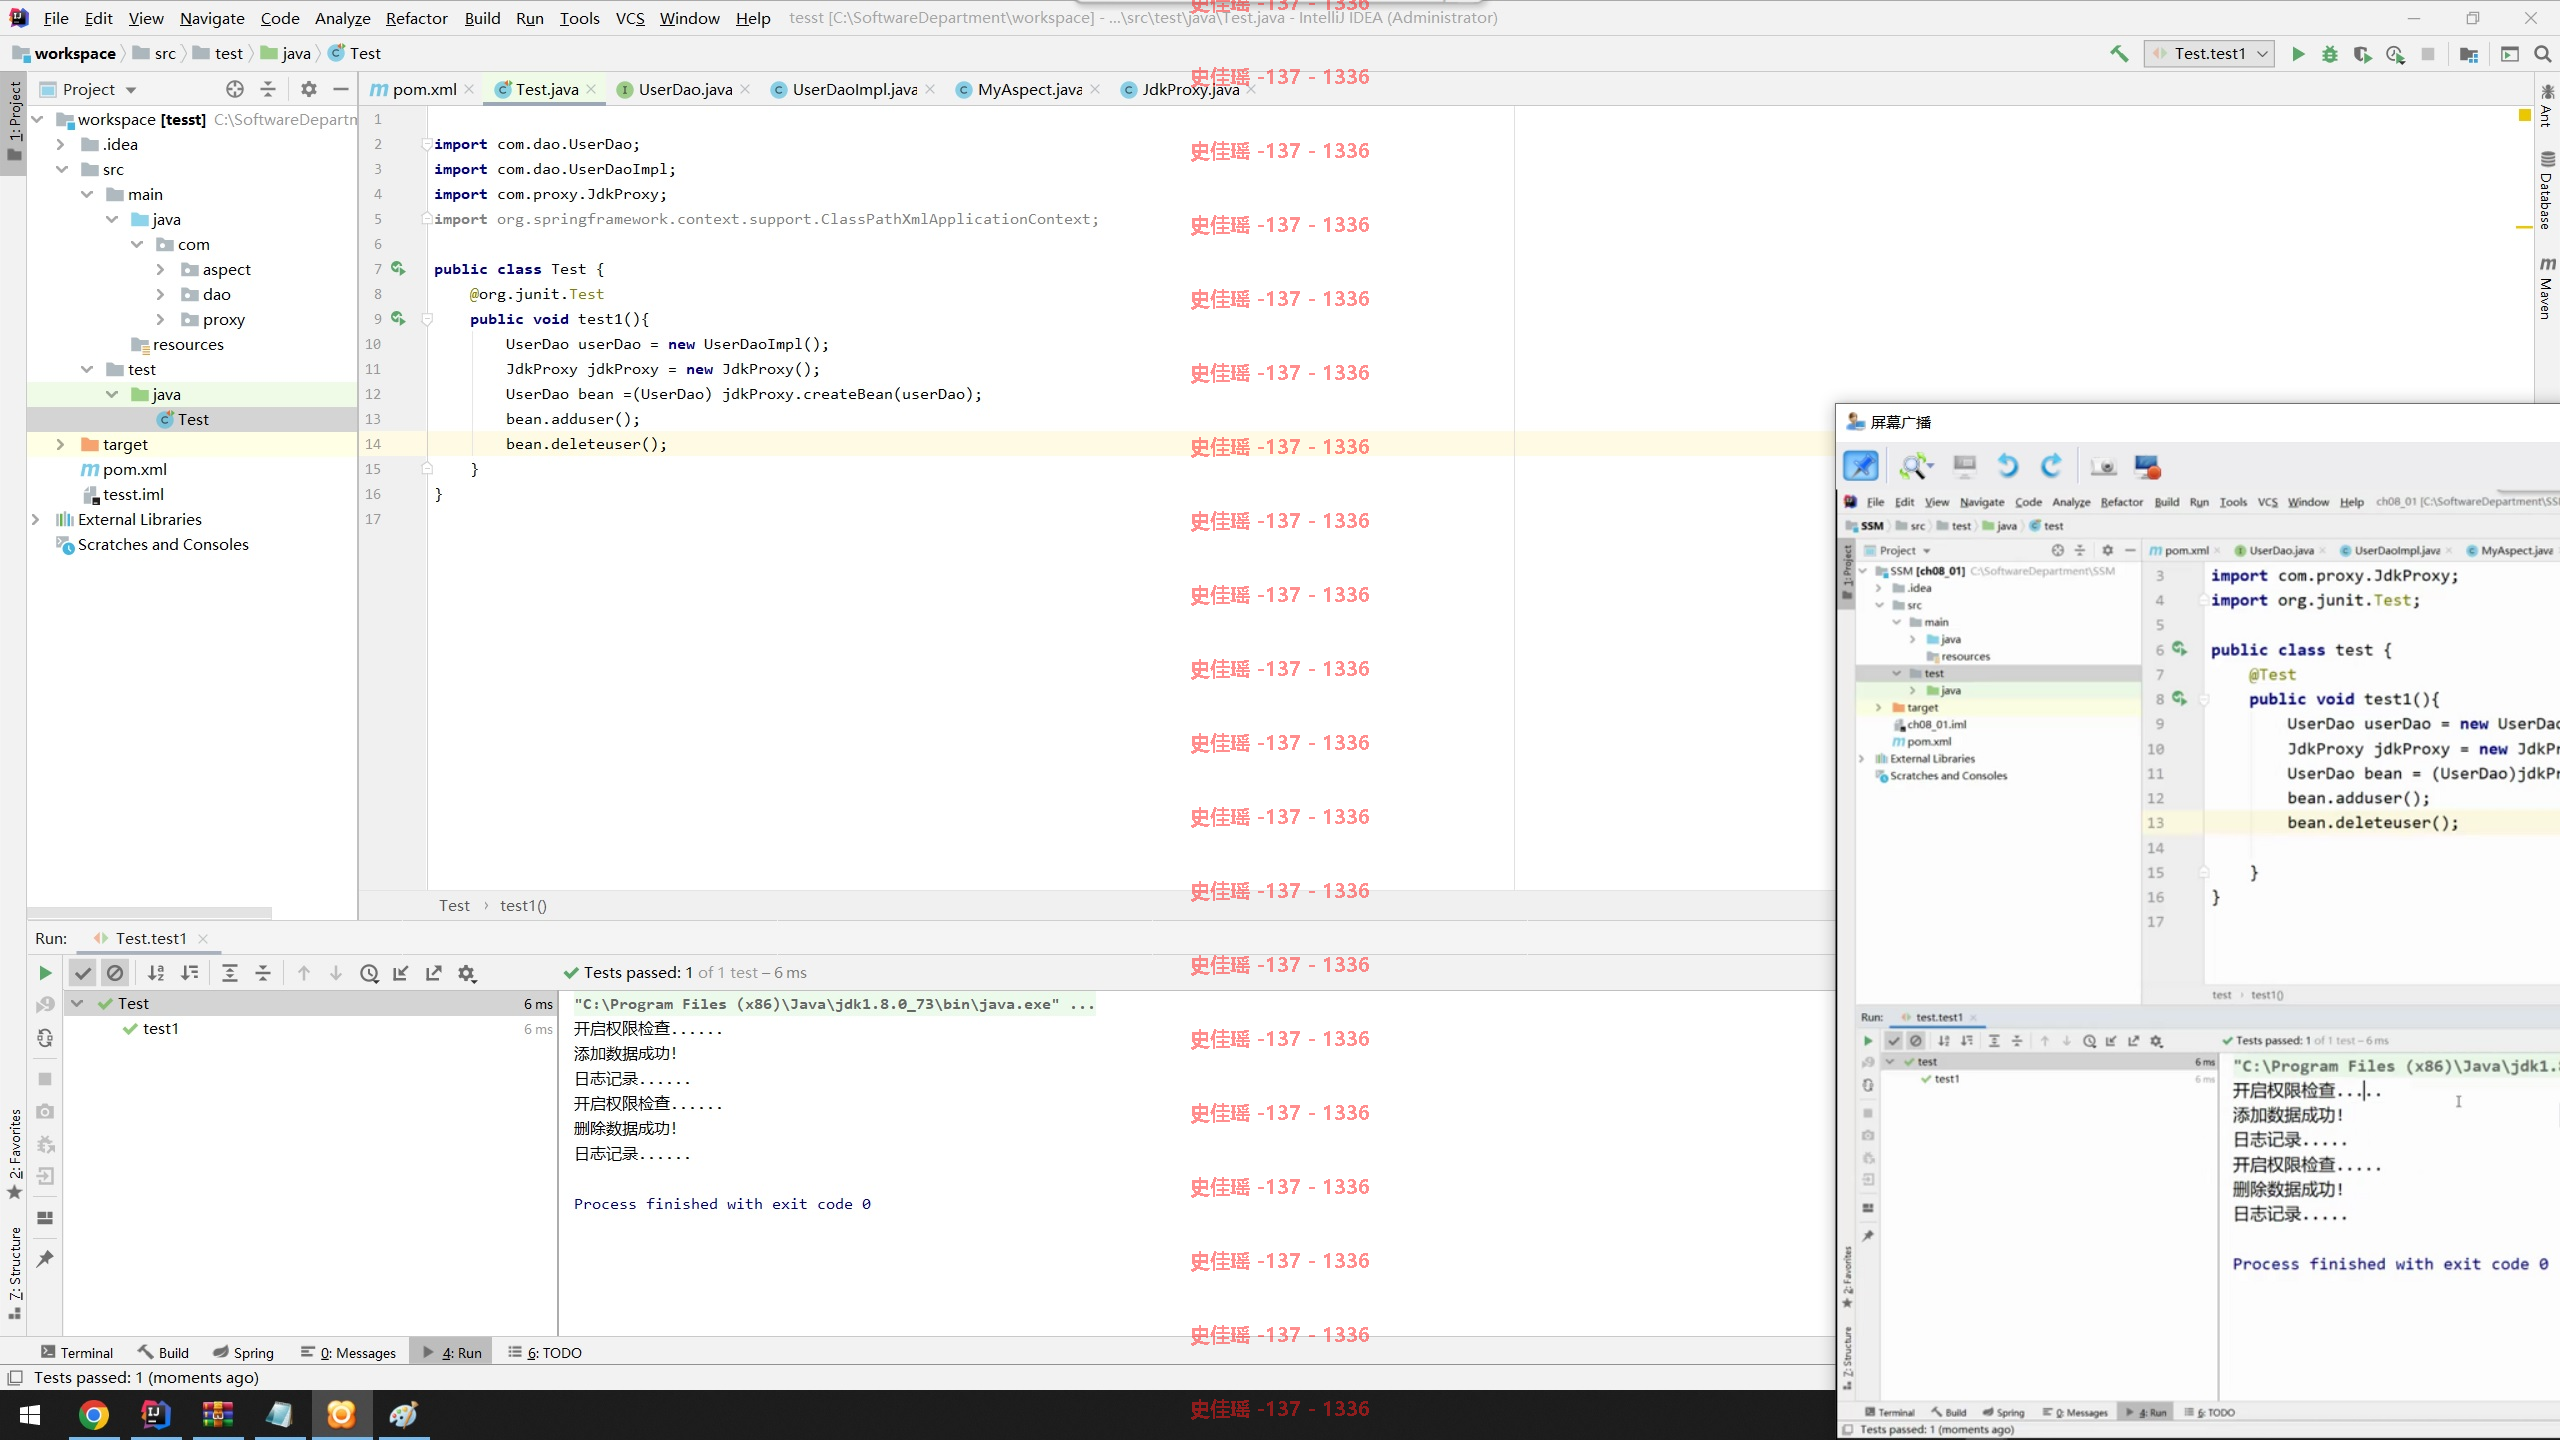2560x1440 pixels.
Task: Hide the Project panel with the minus icon
Action: [340, 89]
